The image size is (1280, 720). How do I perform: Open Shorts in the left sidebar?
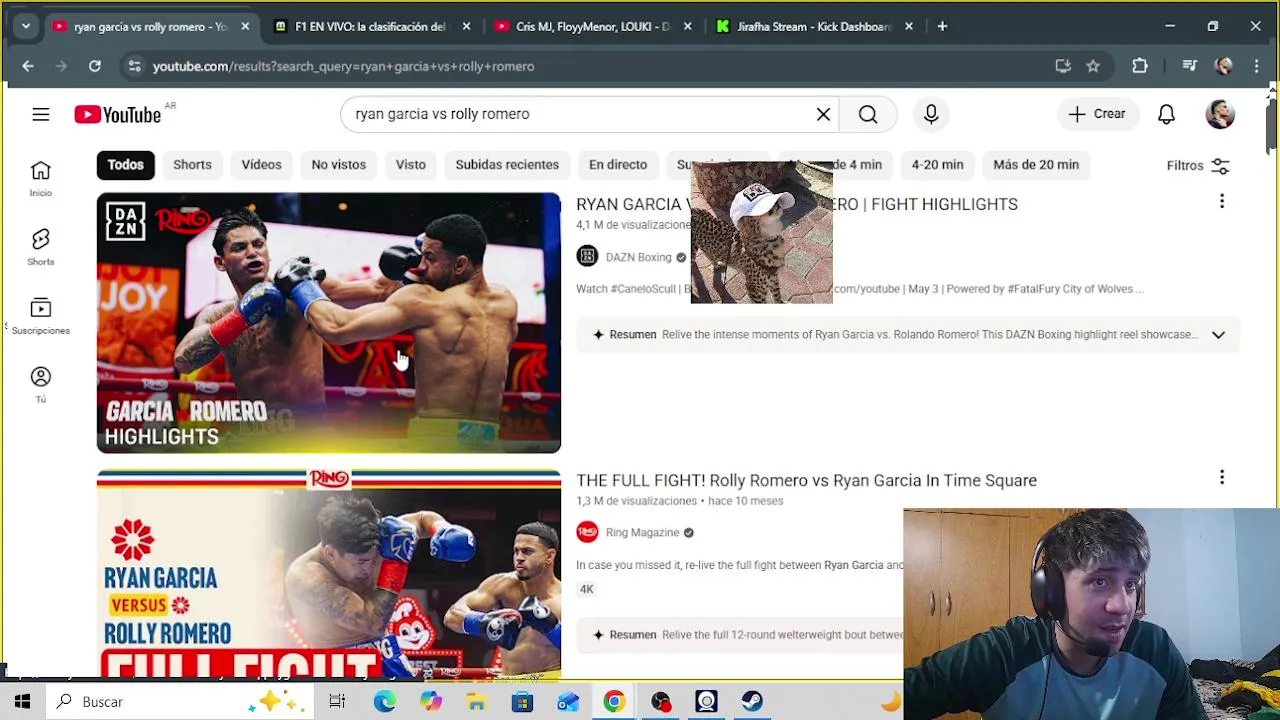coord(40,247)
